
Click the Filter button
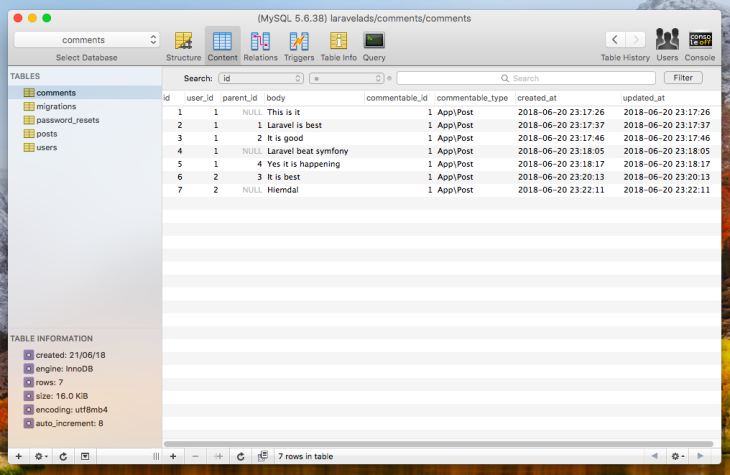tap(683, 78)
